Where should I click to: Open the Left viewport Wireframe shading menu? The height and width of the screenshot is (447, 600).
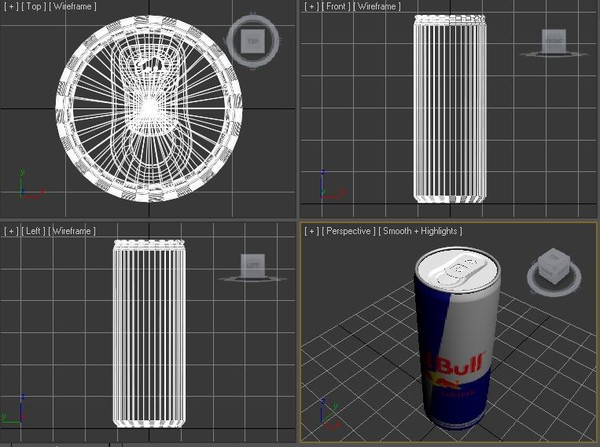pyautogui.click(x=72, y=231)
